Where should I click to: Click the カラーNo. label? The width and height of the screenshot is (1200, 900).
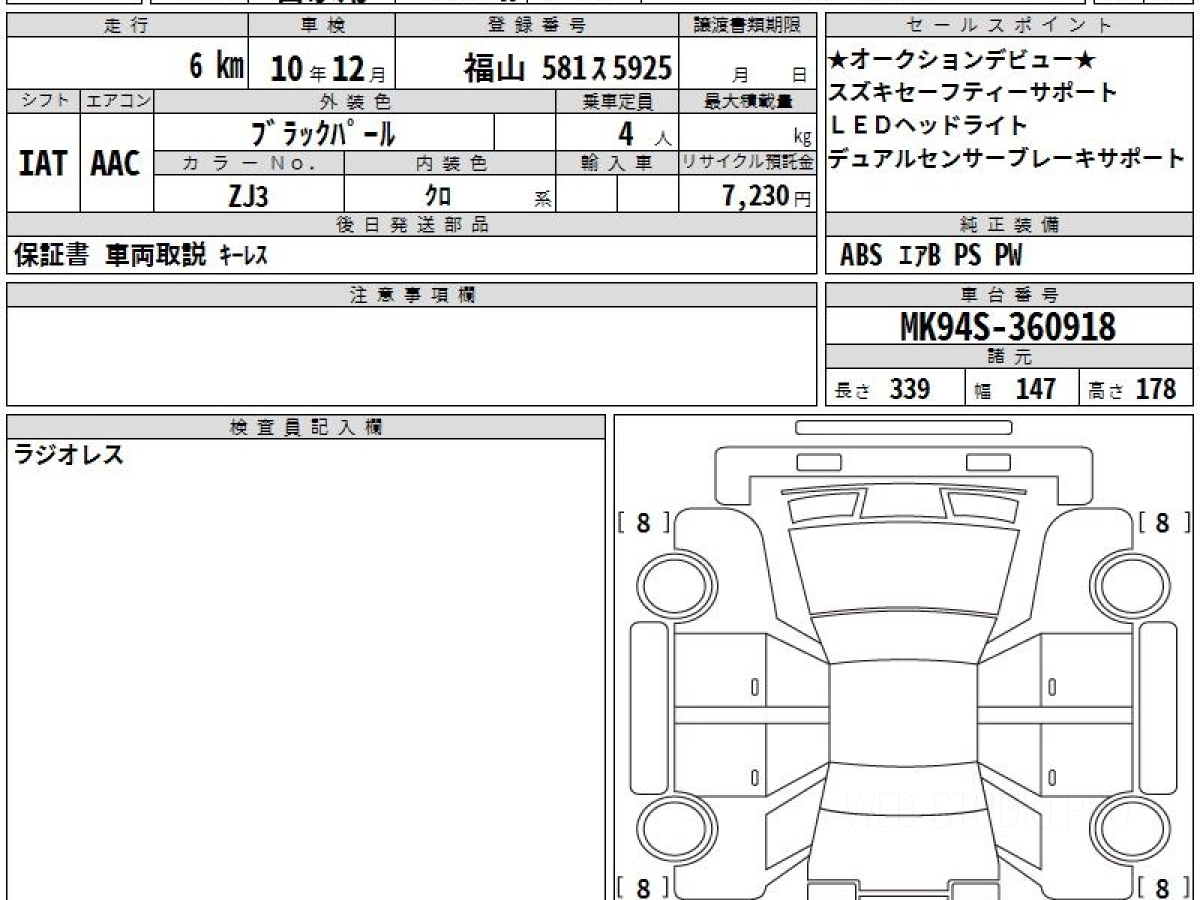tap(249, 163)
